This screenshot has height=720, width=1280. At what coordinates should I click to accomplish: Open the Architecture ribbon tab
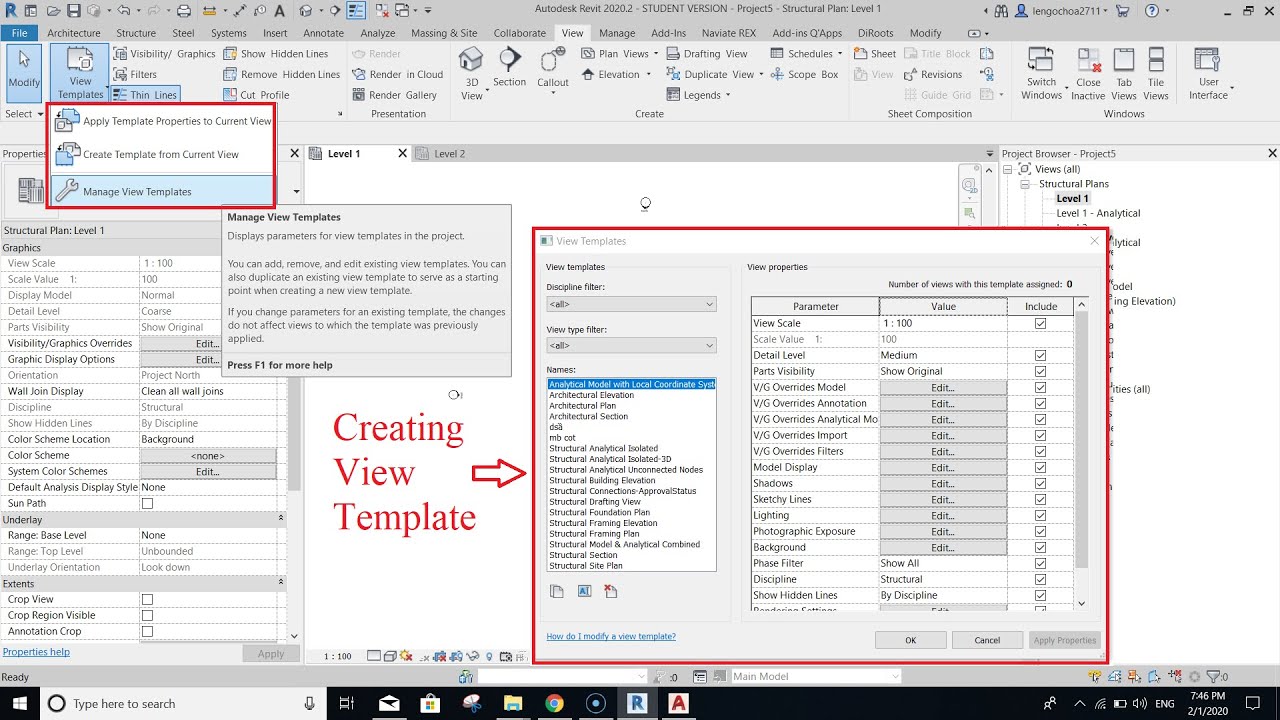tap(74, 33)
